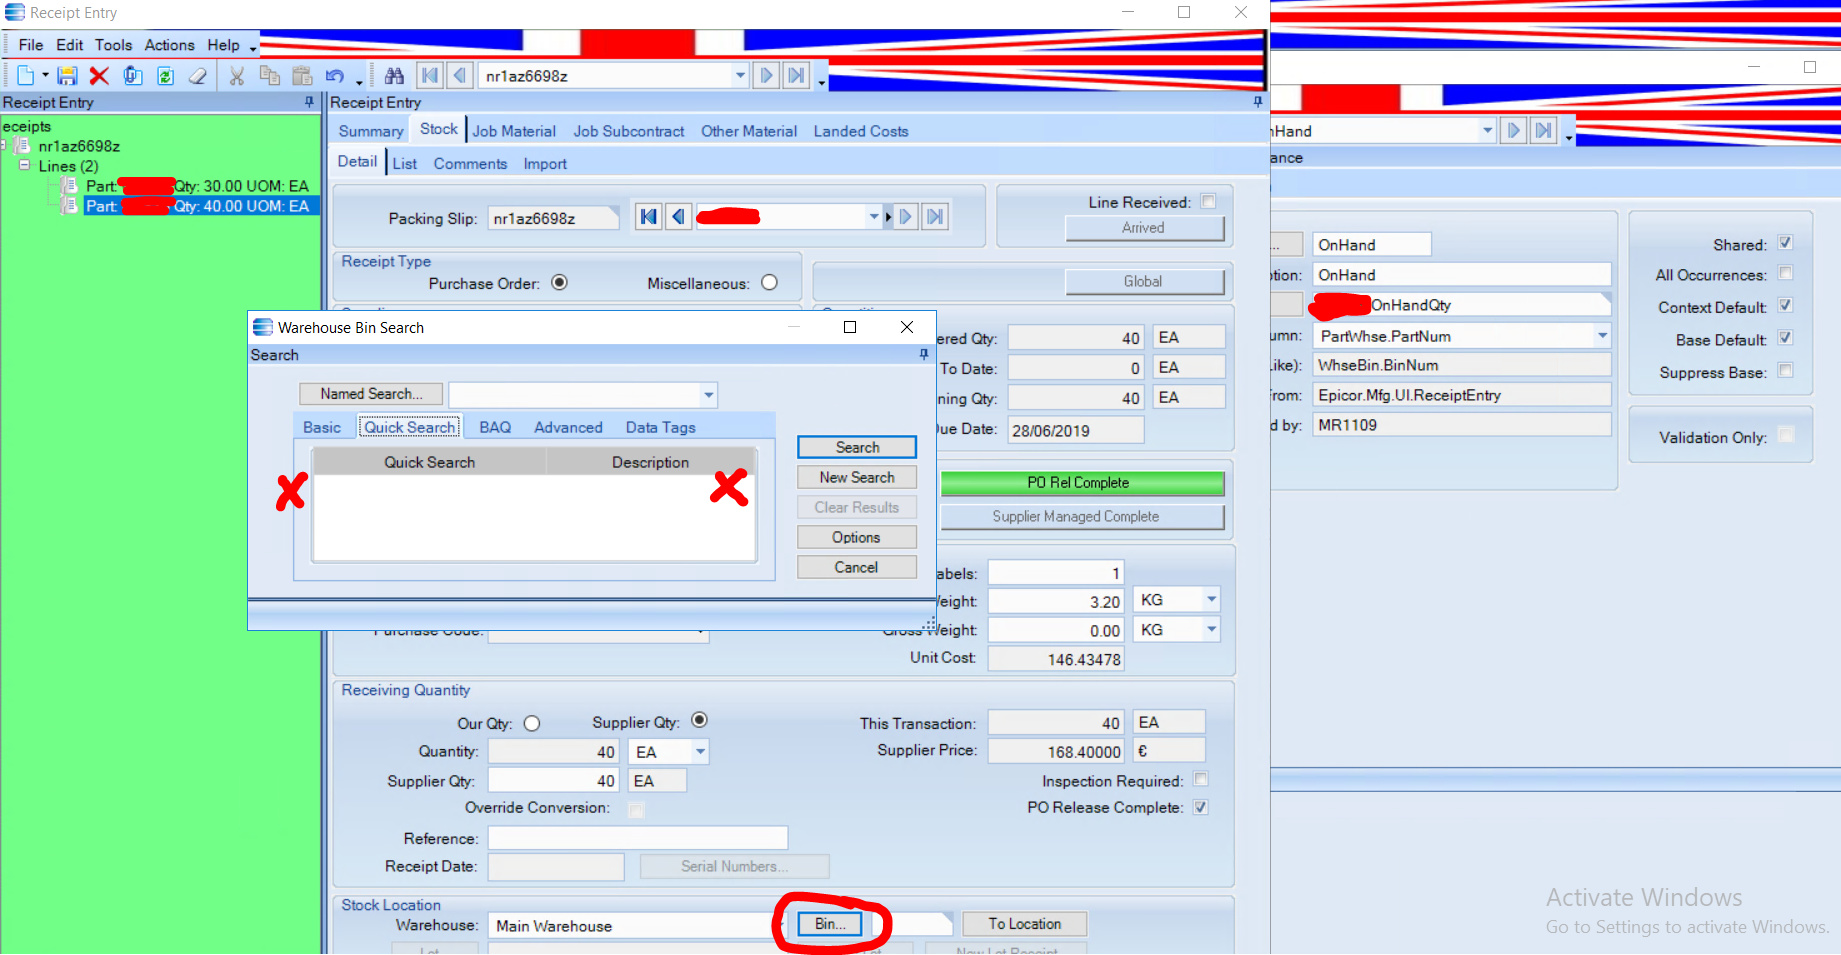Viewport: 1841px width, 955px height.
Task: Open the Gross Weight KG unit dropdown
Action: 1211,630
